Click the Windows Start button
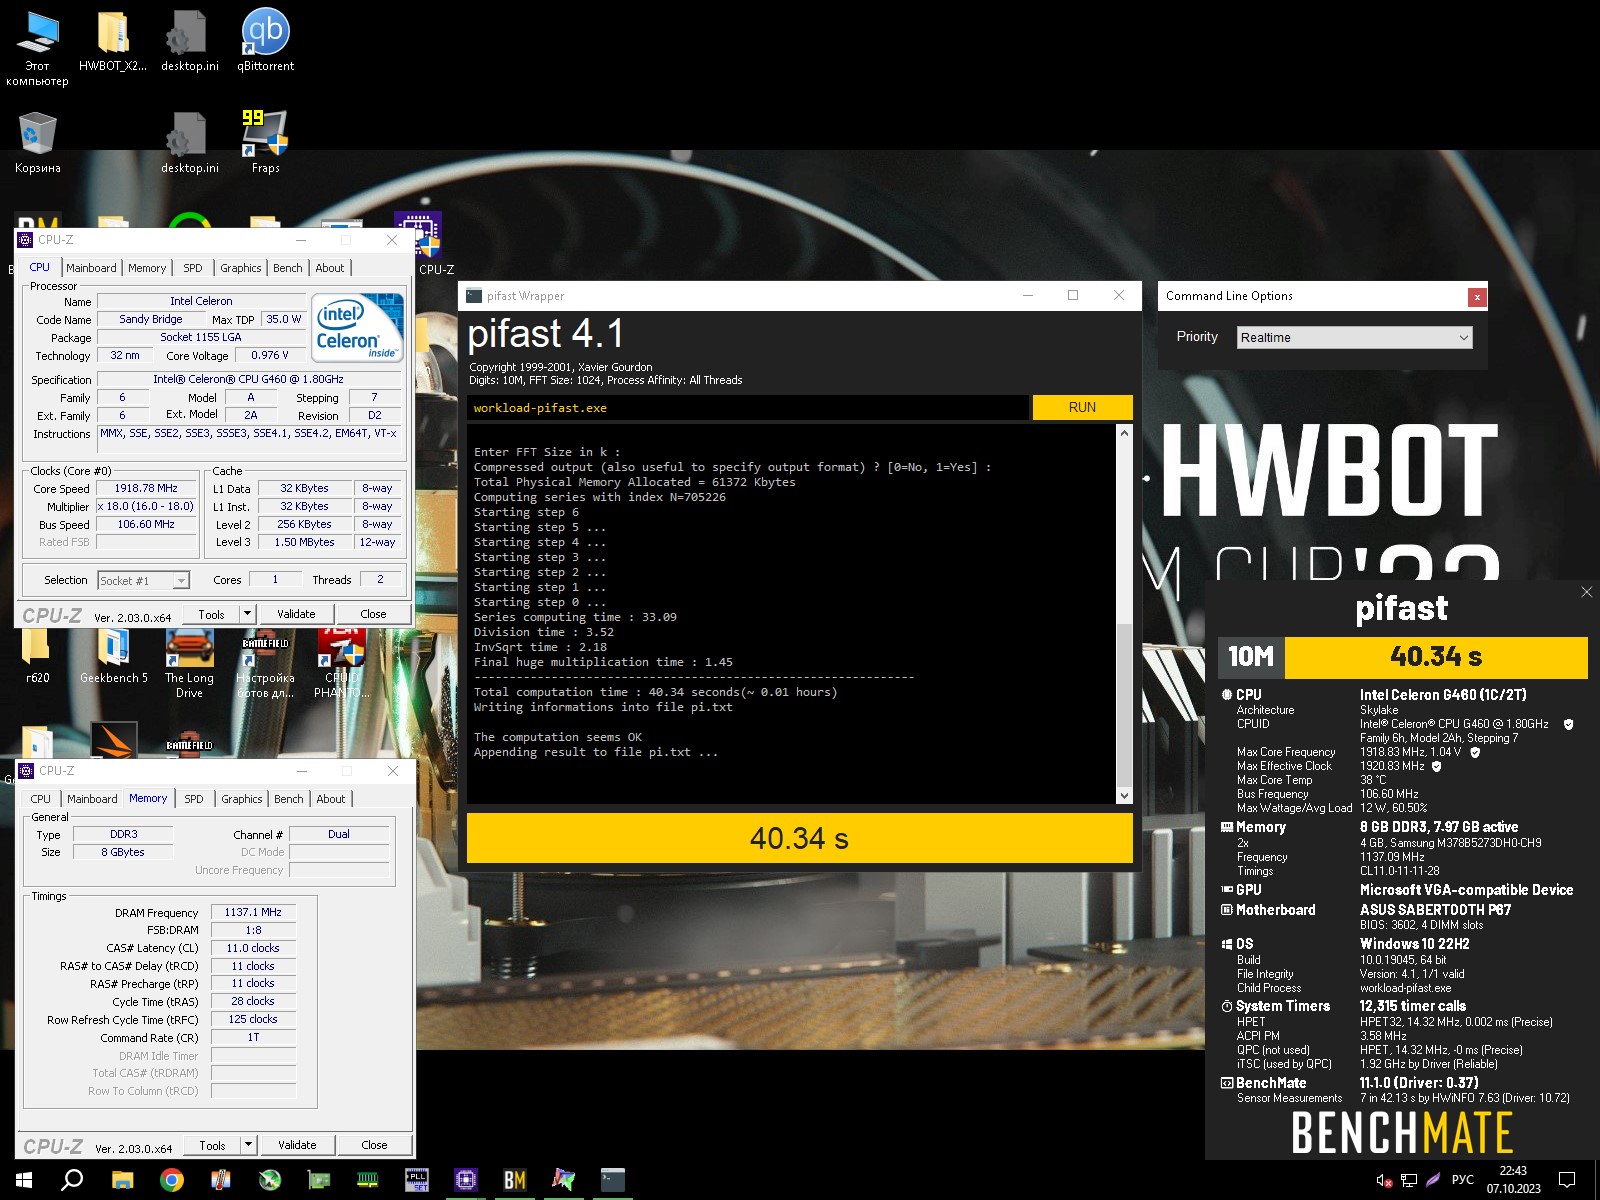The width and height of the screenshot is (1600, 1200). point(24,1180)
